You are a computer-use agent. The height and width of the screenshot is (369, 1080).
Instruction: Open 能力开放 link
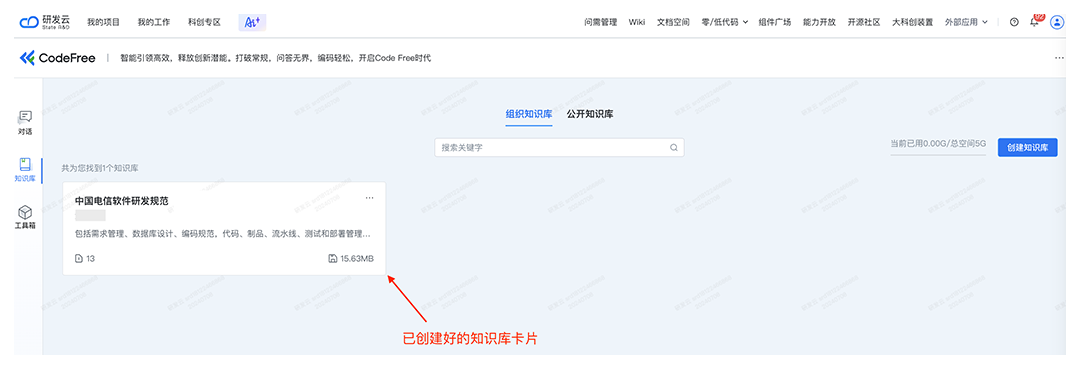click(820, 22)
